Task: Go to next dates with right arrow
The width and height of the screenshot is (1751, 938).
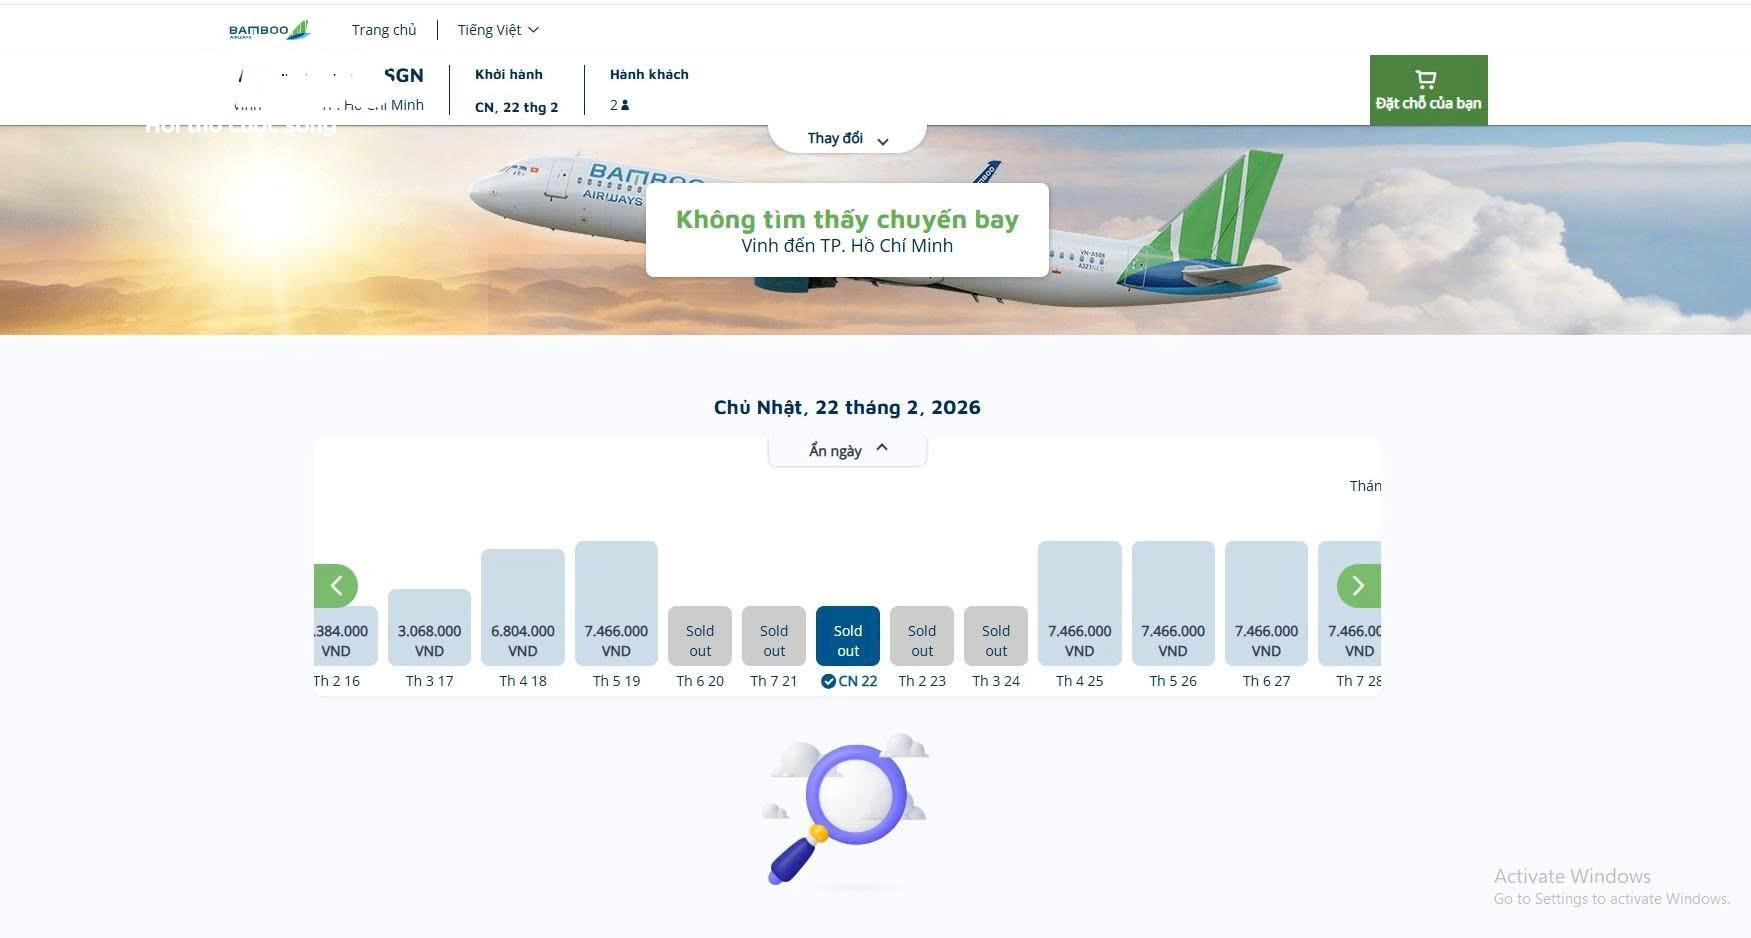Action: [x=1358, y=586]
